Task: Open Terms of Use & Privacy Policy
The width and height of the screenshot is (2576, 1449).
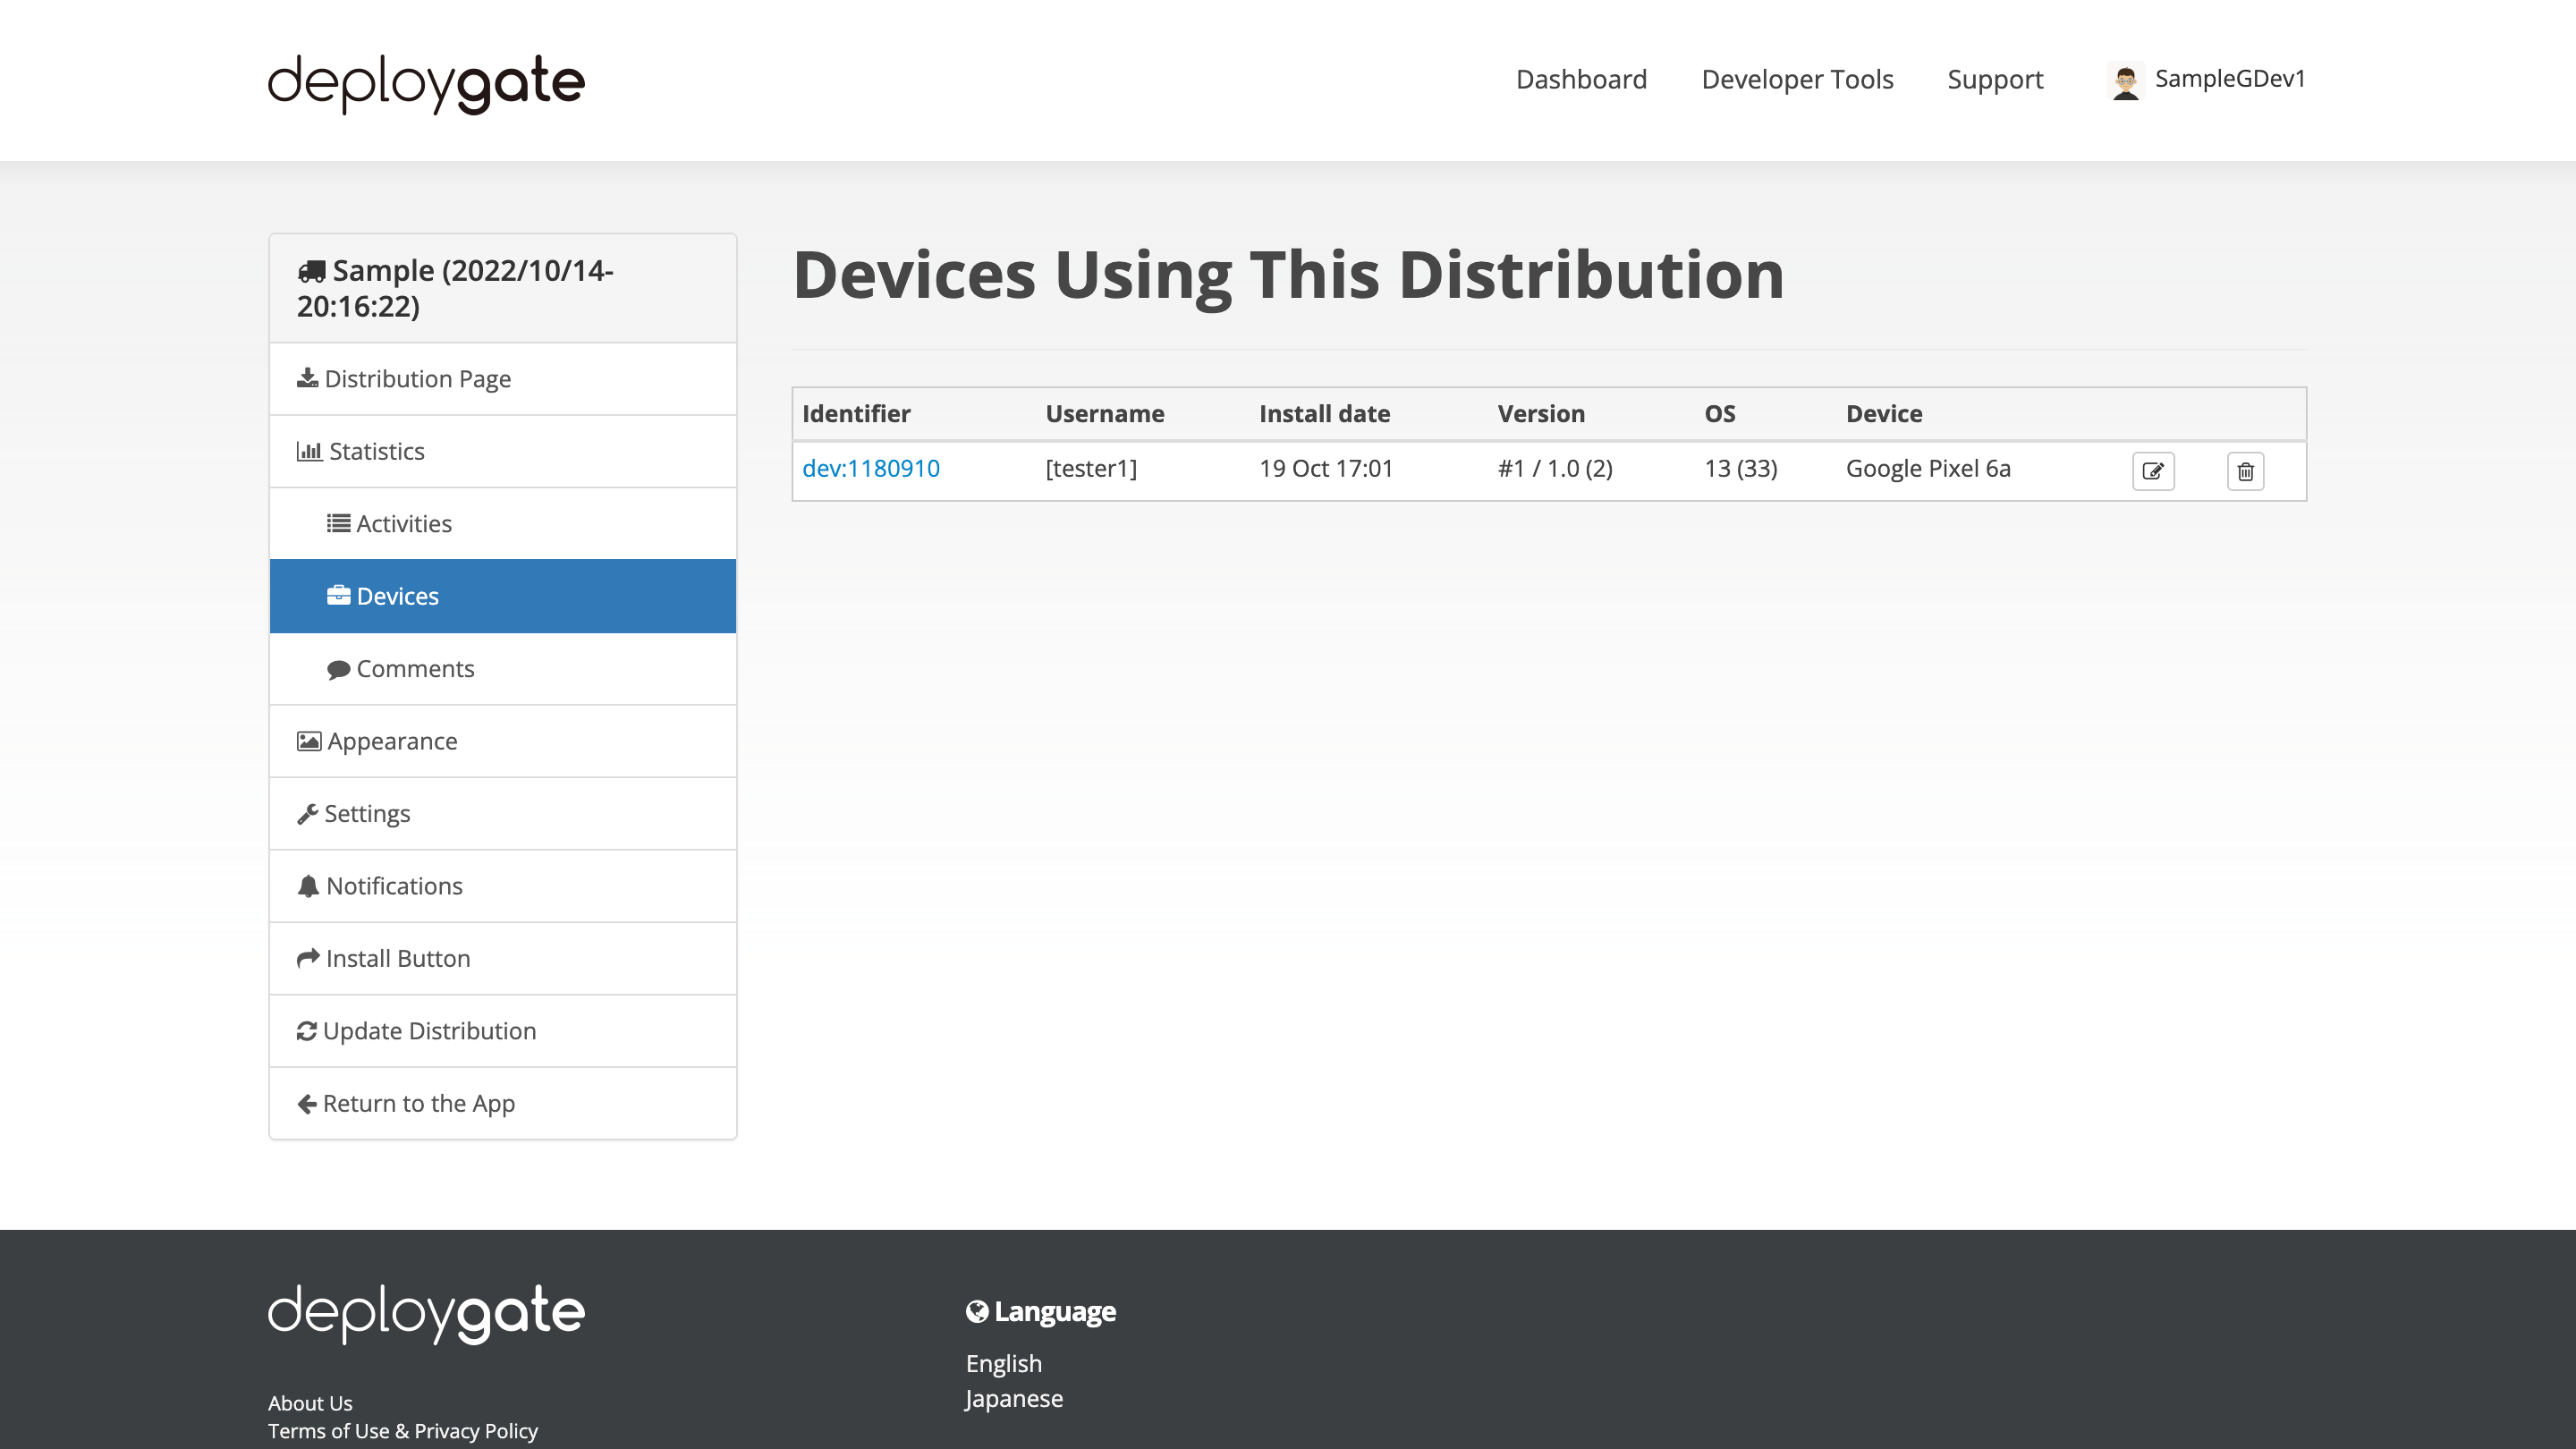Action: [x=403, y=1431]
